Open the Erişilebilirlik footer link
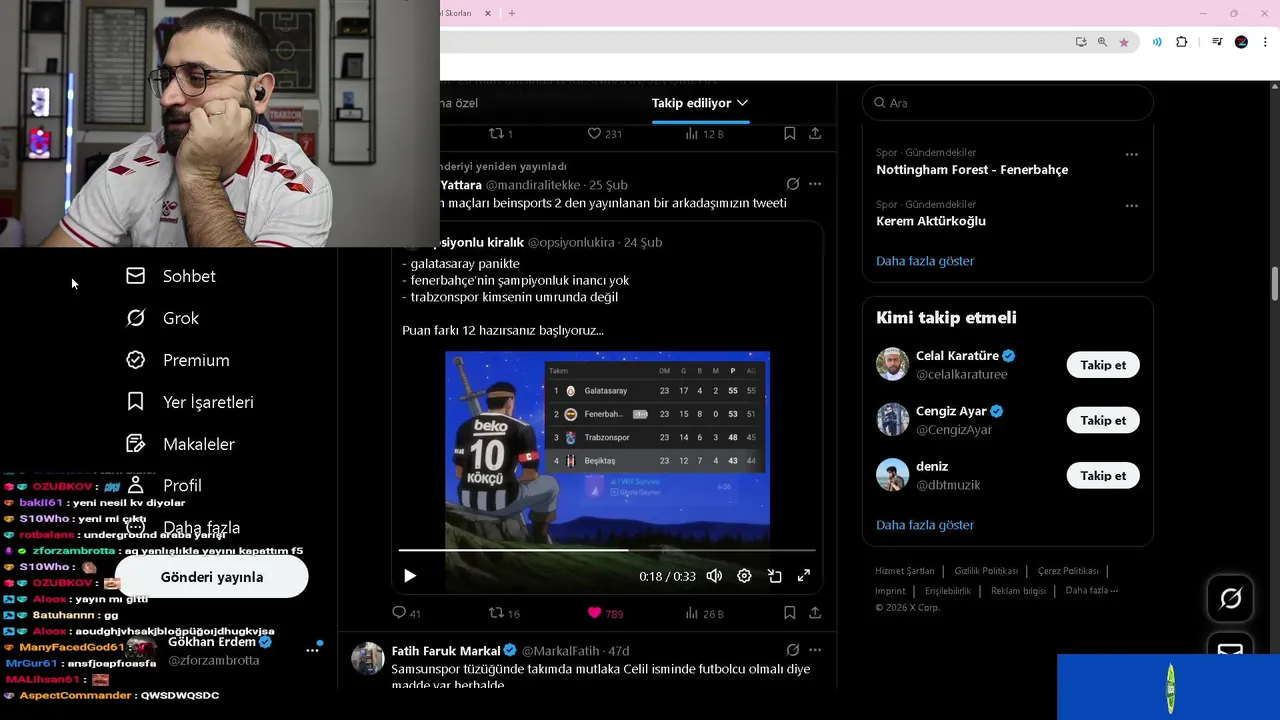This screenshot has width=1280, height=720. click(948, 591)
